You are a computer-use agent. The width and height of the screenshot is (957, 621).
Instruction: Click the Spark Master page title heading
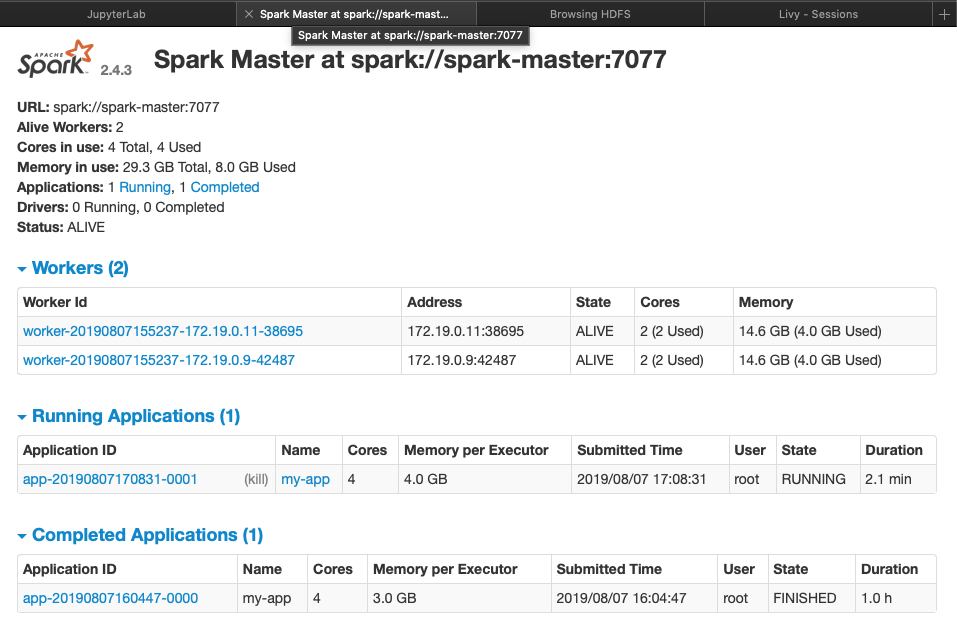click(x=410, y=60)
